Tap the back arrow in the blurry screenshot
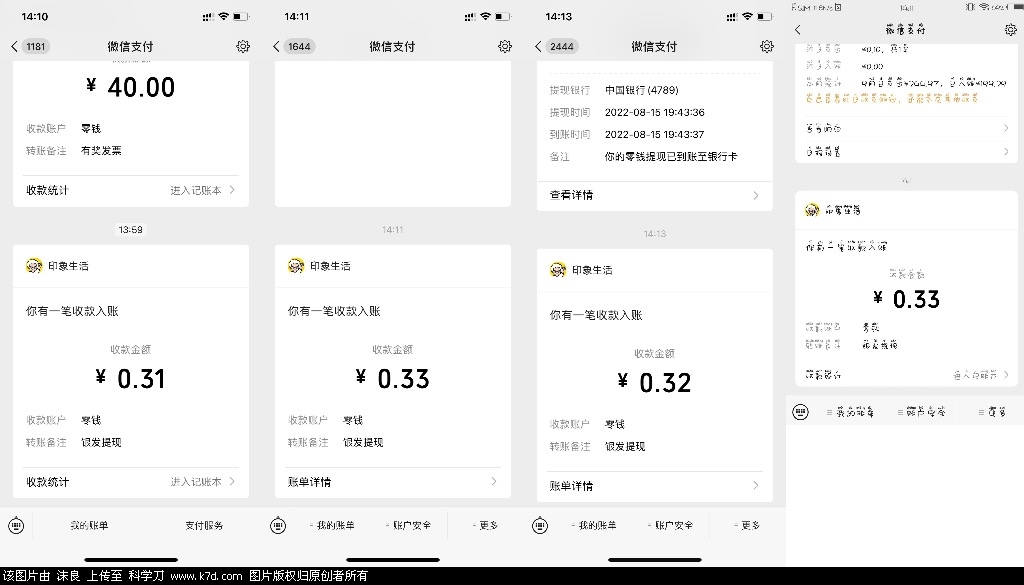1024x585 pixels. [x=798, y=29]
